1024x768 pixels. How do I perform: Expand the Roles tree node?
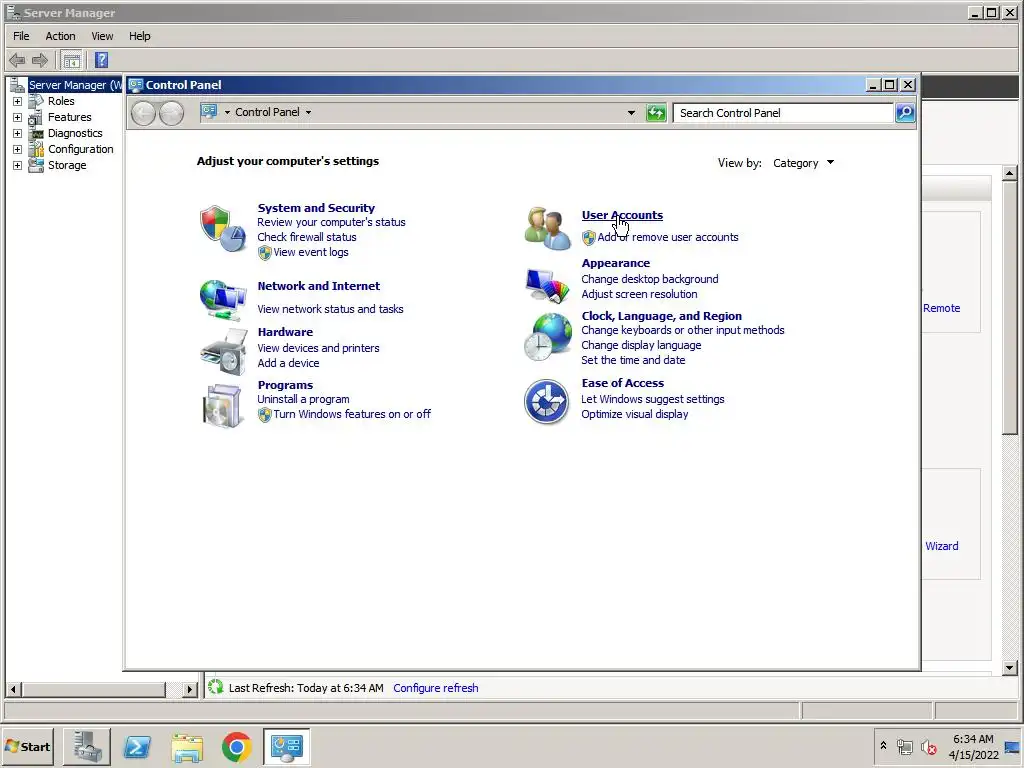point(17,101)
